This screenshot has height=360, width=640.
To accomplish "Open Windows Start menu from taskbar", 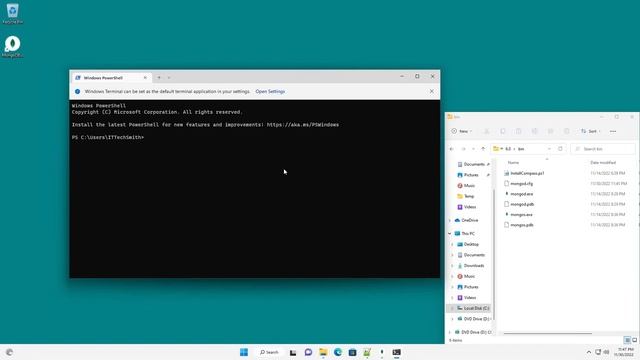I will (244, 352).
